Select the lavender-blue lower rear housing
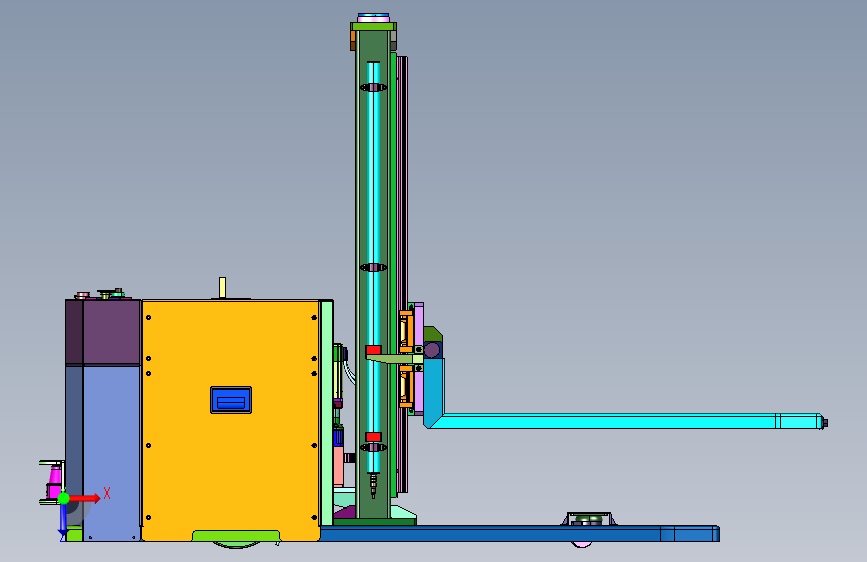This screenshot has height=562, width=867. click(x=111, y=452)
